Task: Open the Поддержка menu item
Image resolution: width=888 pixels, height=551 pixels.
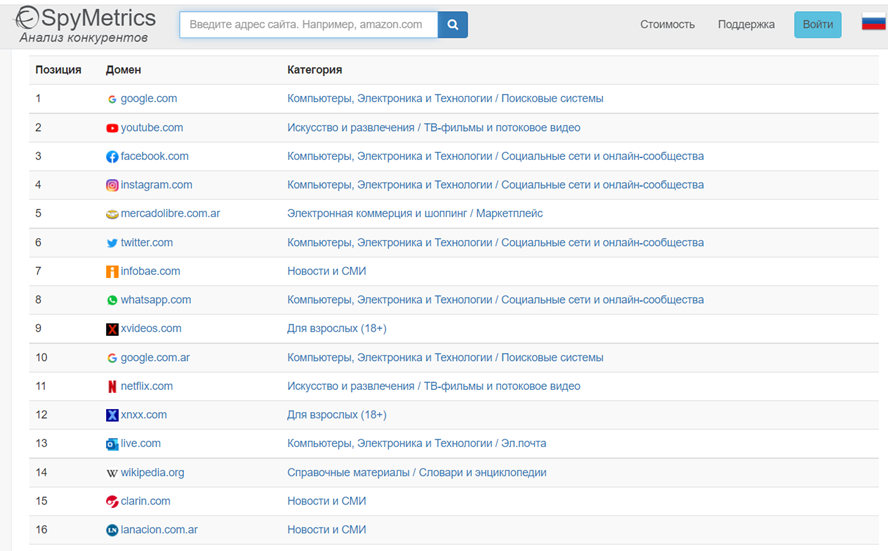Action: click(746, 24)
